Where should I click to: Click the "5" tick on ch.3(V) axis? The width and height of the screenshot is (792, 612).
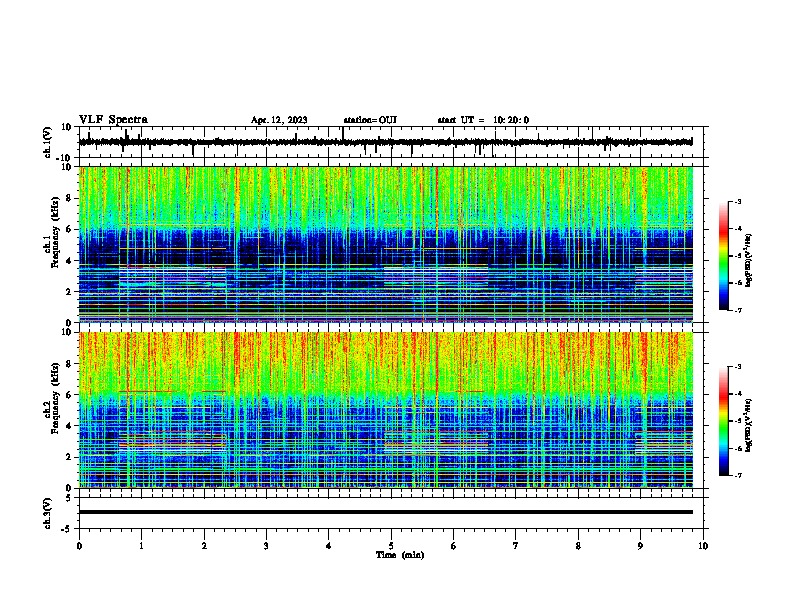[x=70, y=498]
